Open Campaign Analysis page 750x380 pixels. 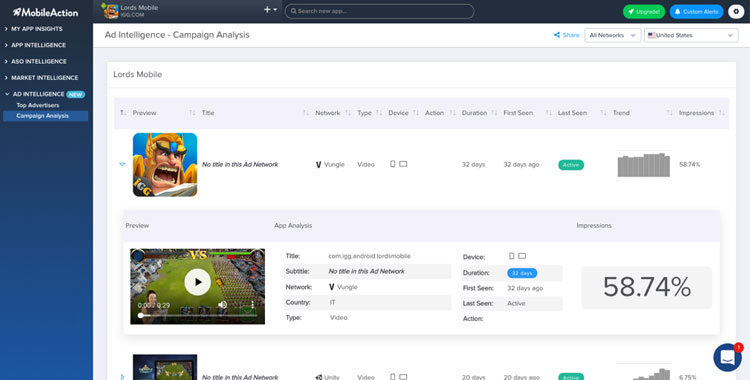(45, 116)
